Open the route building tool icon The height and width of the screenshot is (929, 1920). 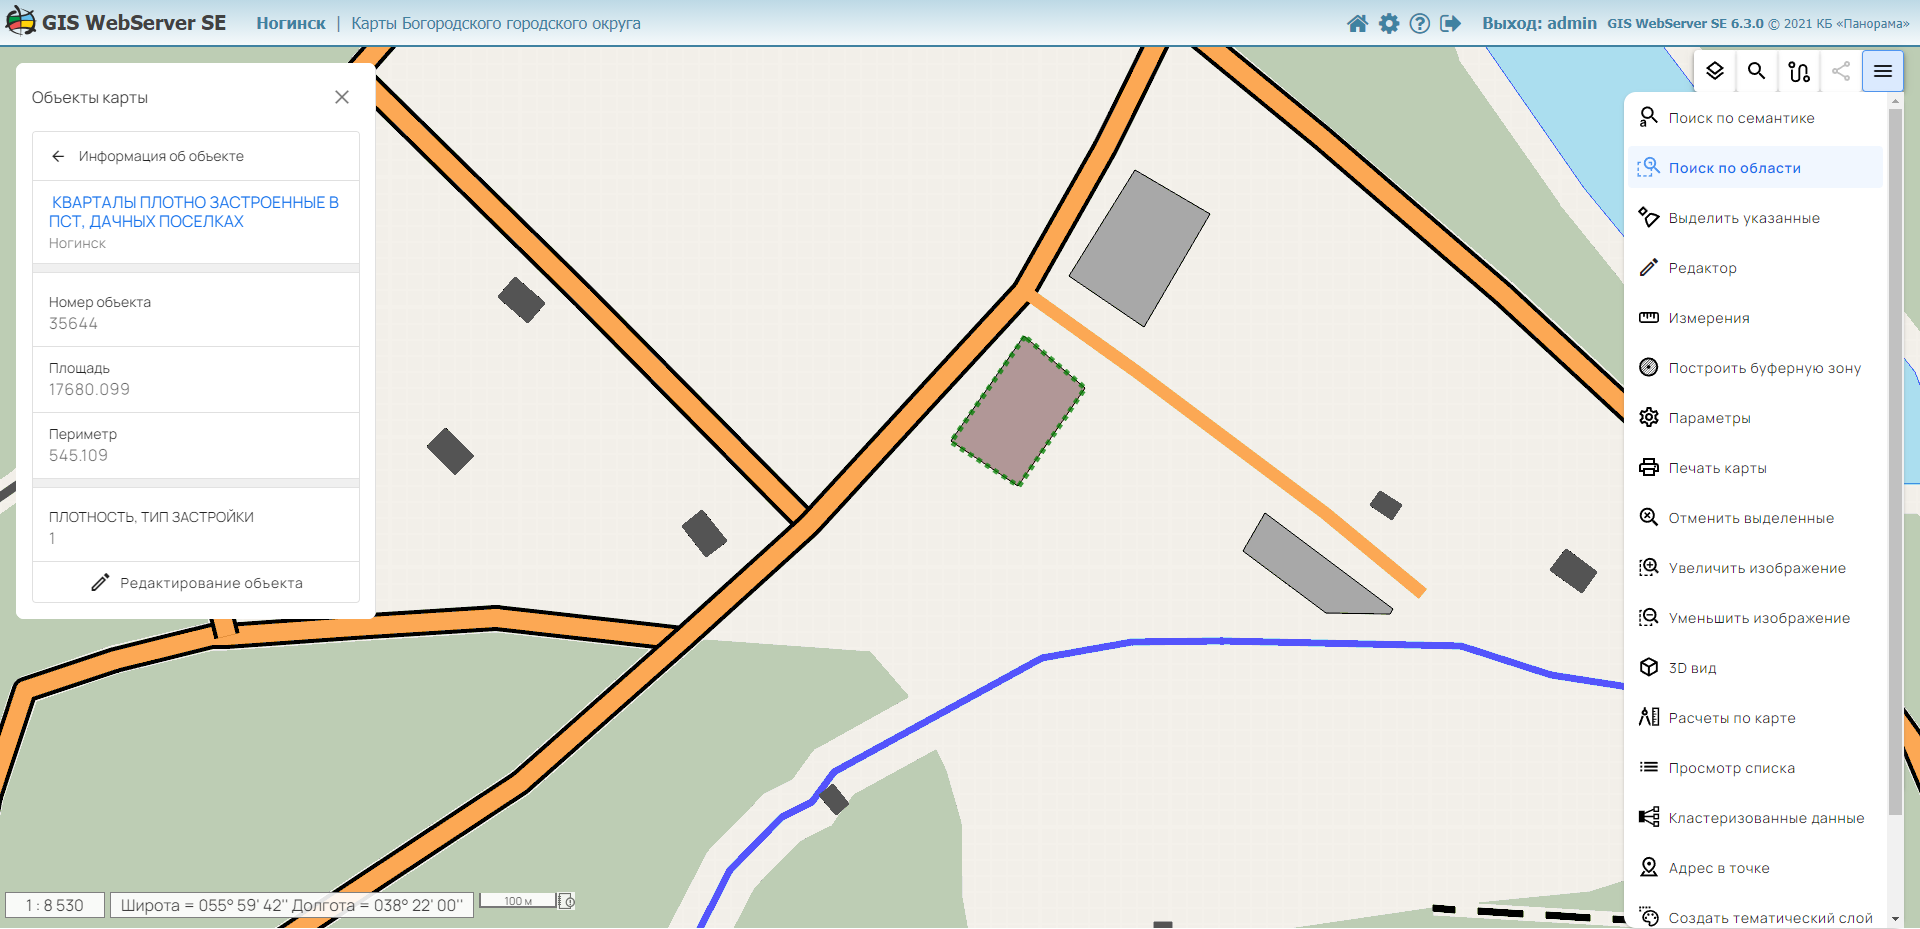1799,71
